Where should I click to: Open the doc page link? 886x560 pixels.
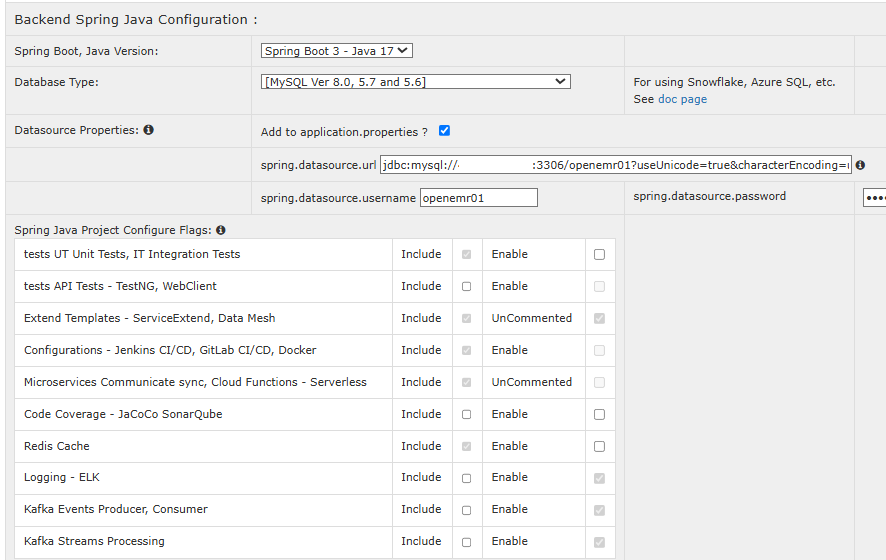682,99
